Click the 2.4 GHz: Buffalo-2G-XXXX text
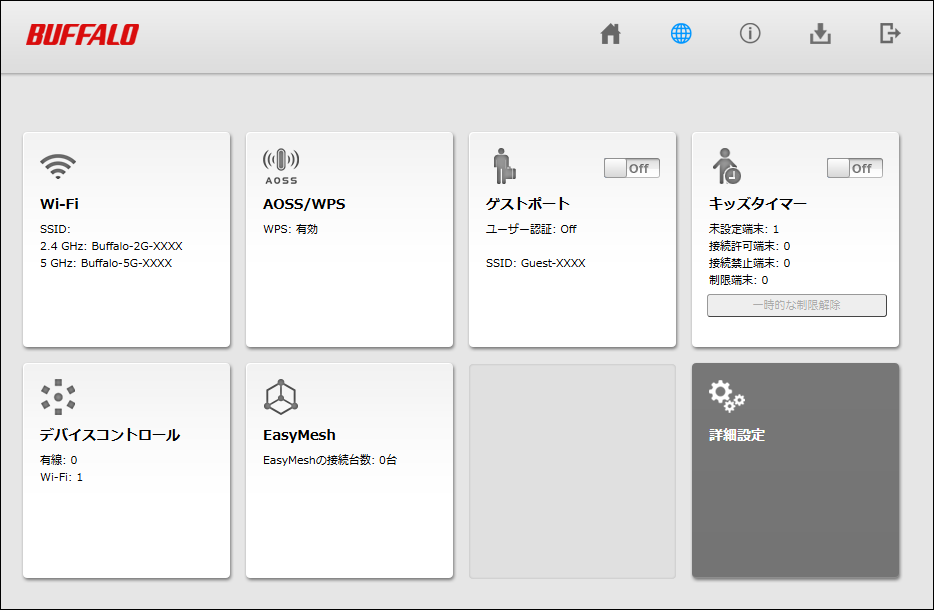This screenshot has height=610, width=934. (111, 246)
